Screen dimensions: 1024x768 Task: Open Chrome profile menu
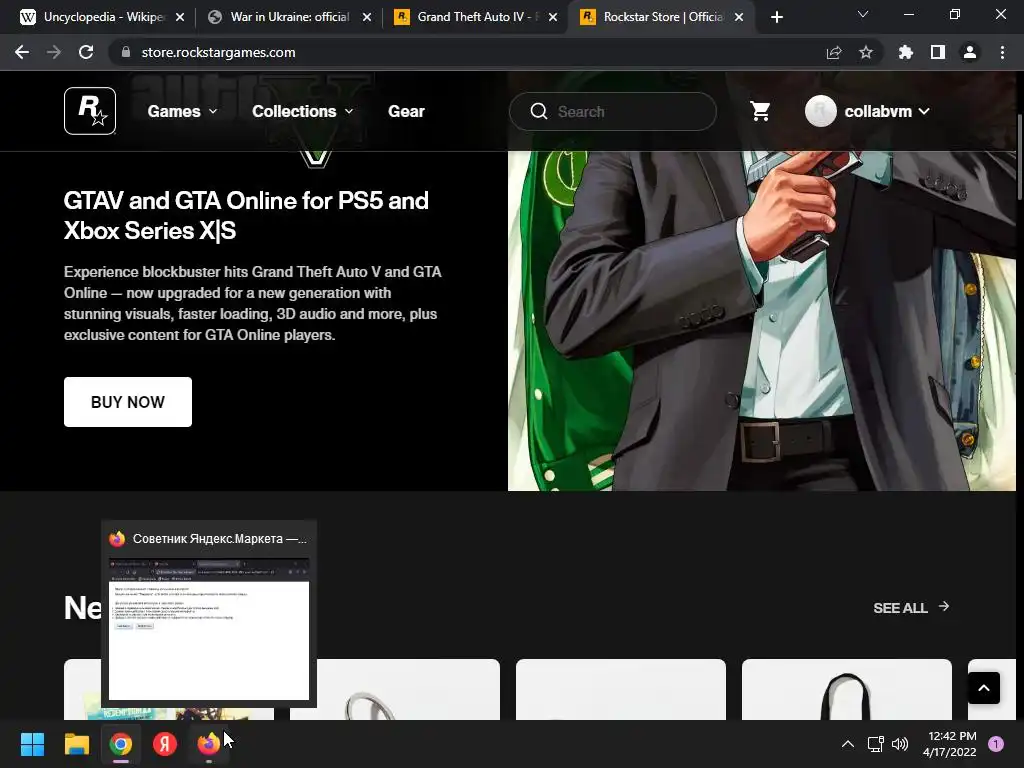point(970,52)
